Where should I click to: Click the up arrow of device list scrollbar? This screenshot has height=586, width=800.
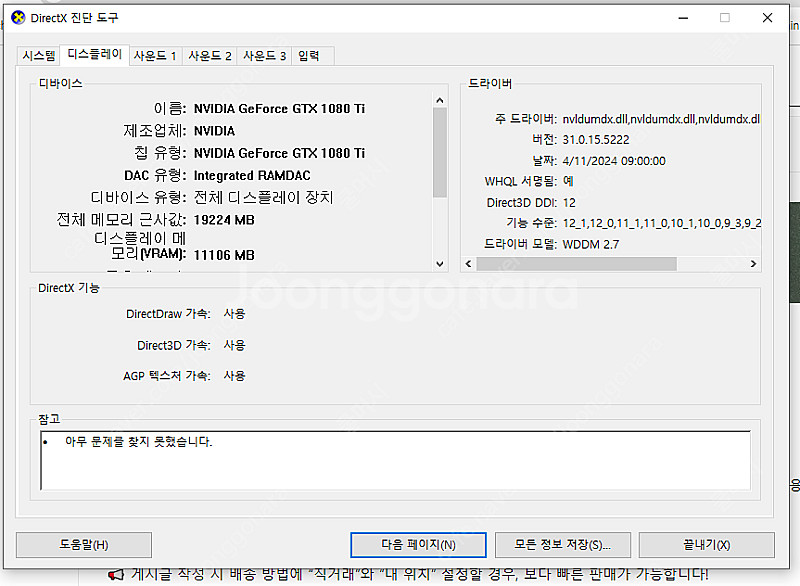pyautogui.click(x=440, y=100)
